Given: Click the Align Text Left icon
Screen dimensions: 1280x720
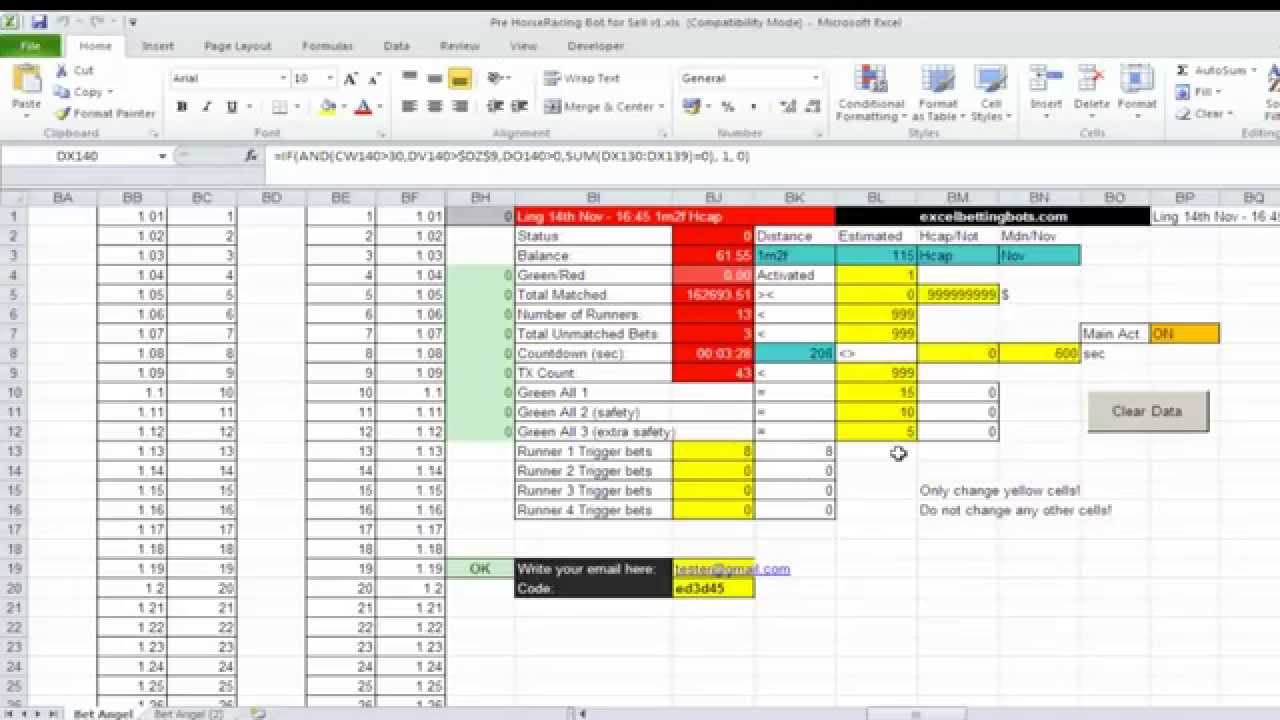Looking at the screenshot, I should point(409,107).
